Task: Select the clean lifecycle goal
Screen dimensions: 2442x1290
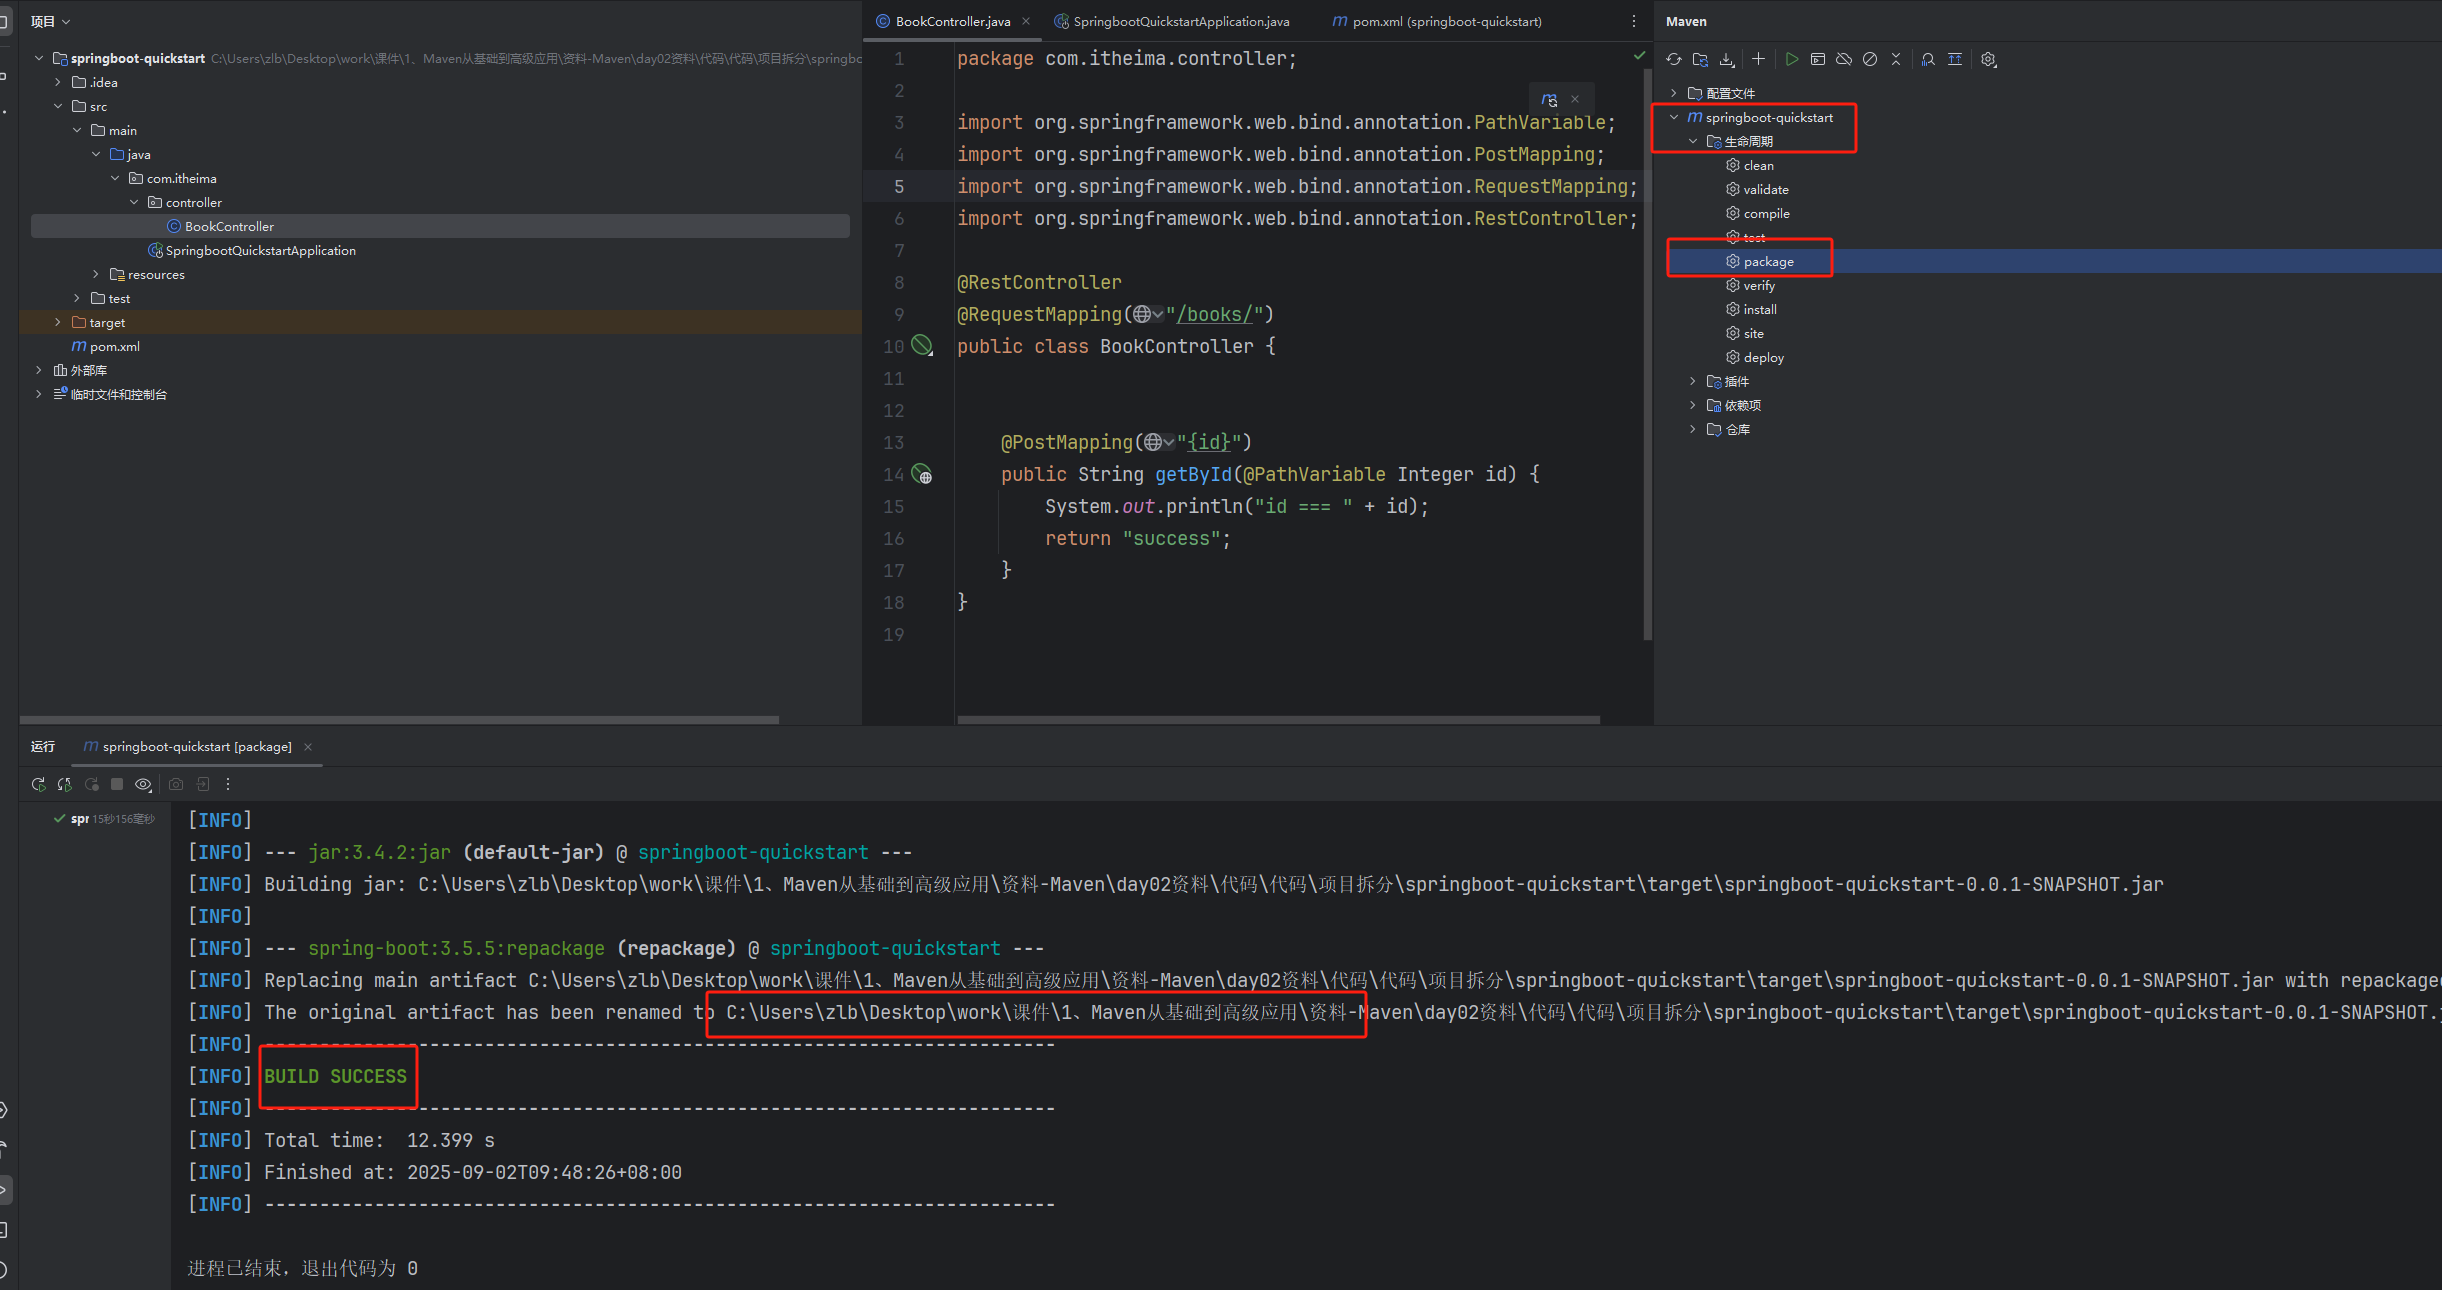Action: point(1749,165)
